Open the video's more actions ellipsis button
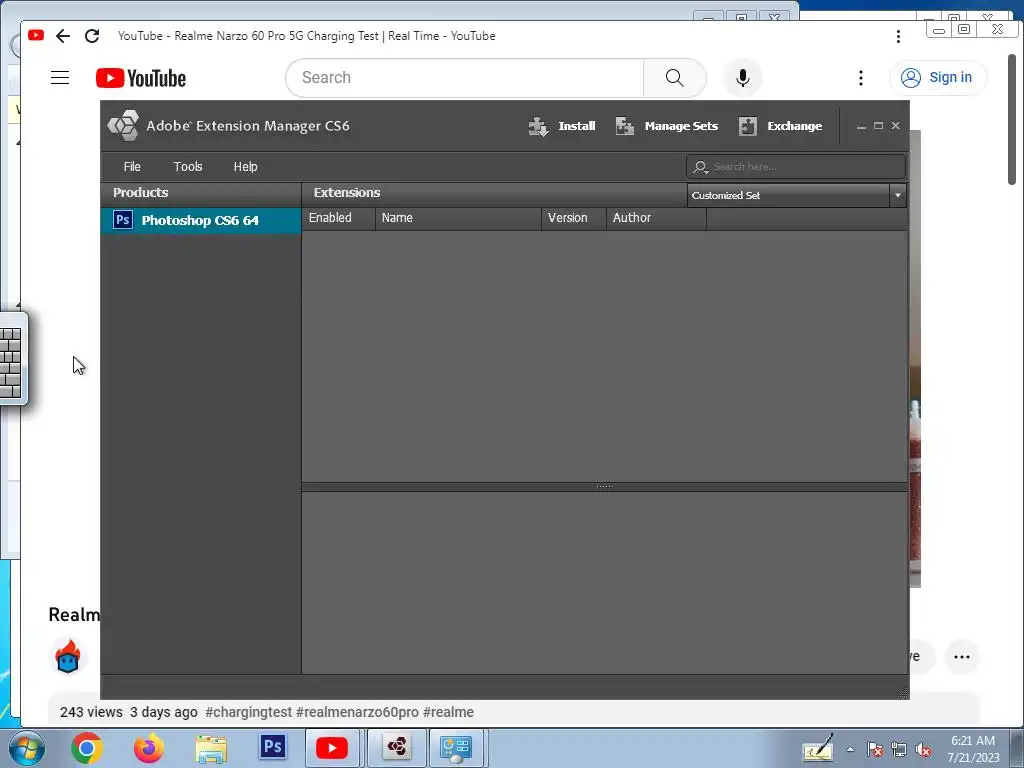1024x768 pixels. (961, 657)
